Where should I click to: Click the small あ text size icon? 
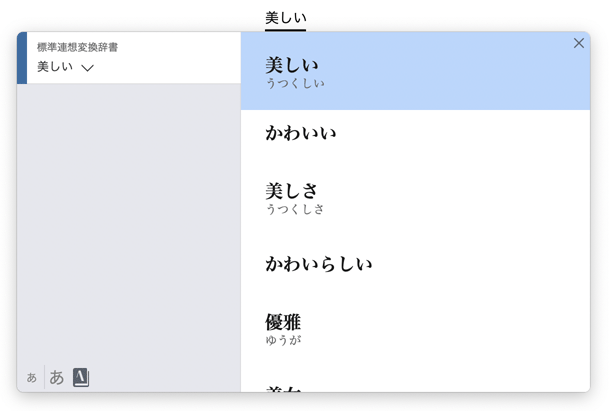coord(32,378)
